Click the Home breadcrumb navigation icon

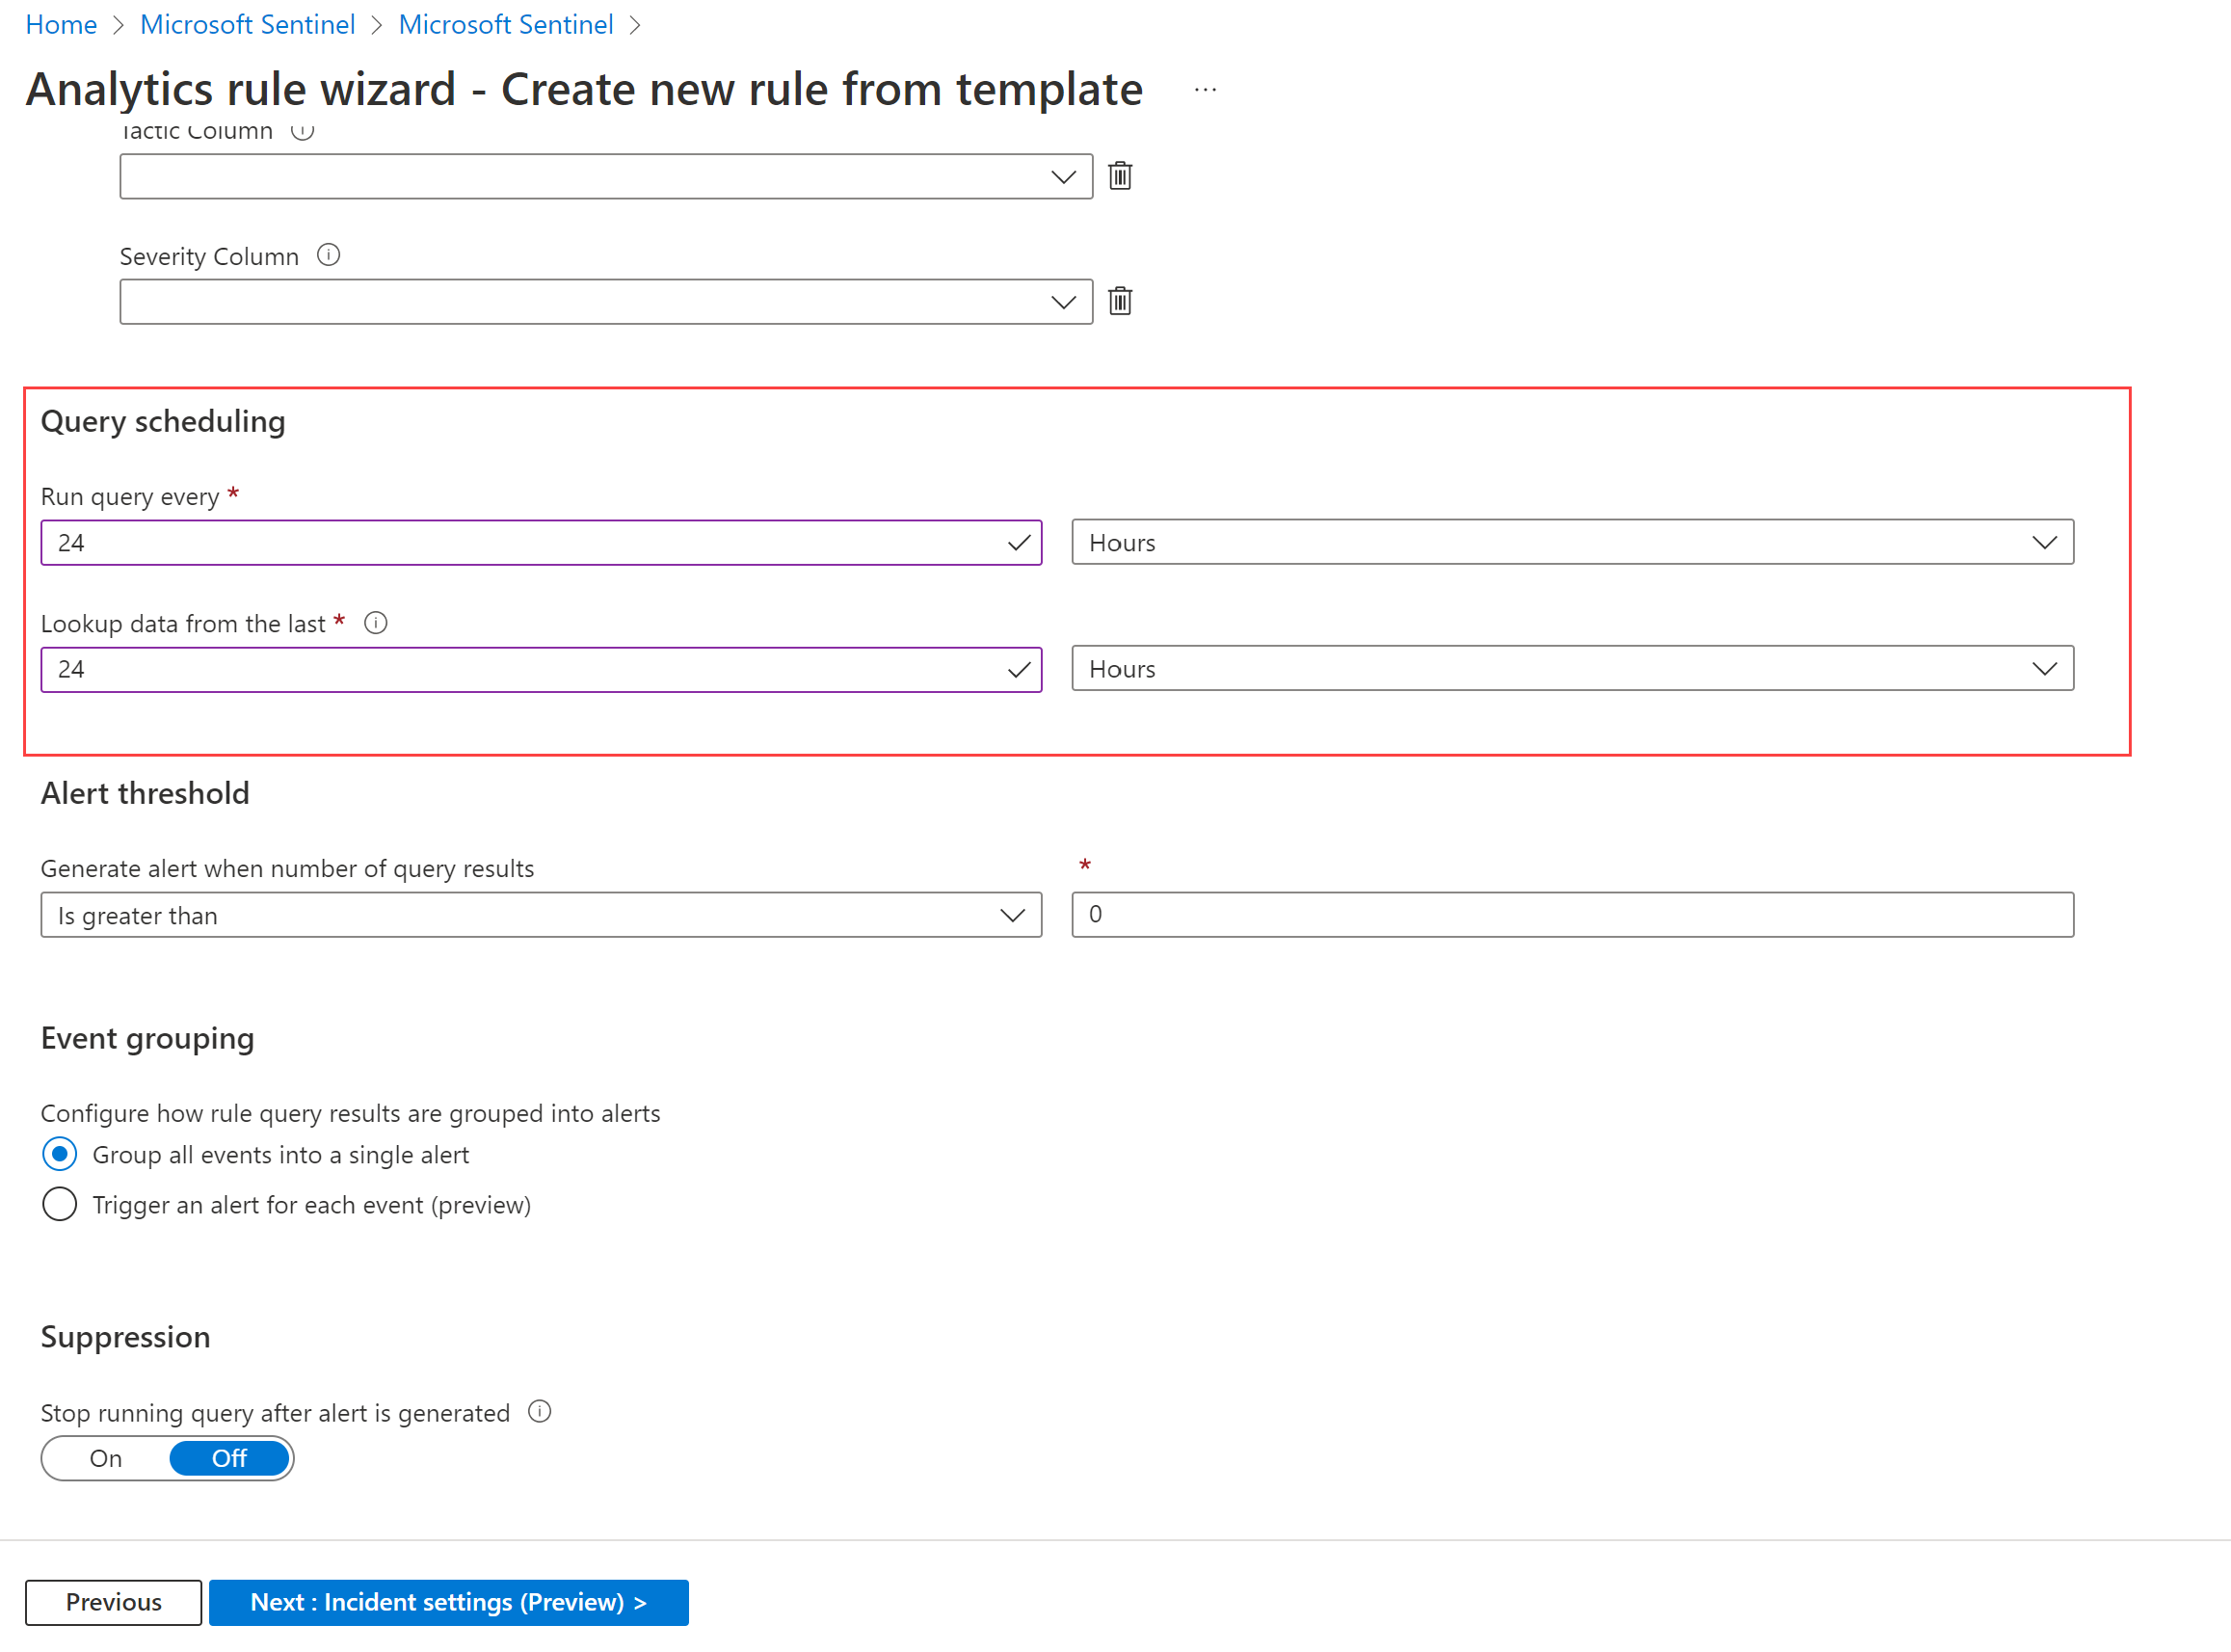[61, 24]
